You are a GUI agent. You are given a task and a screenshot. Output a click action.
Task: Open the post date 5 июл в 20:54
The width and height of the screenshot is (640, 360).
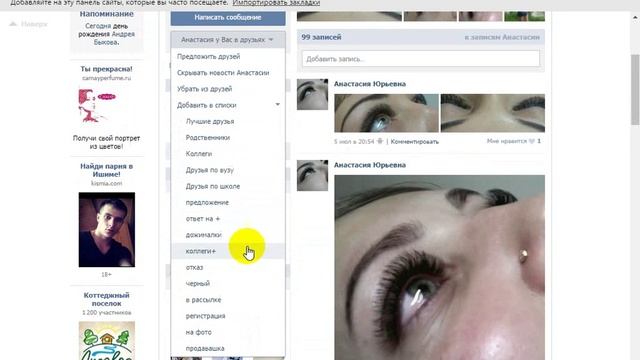pyautogui.click(x=354, y=142)
